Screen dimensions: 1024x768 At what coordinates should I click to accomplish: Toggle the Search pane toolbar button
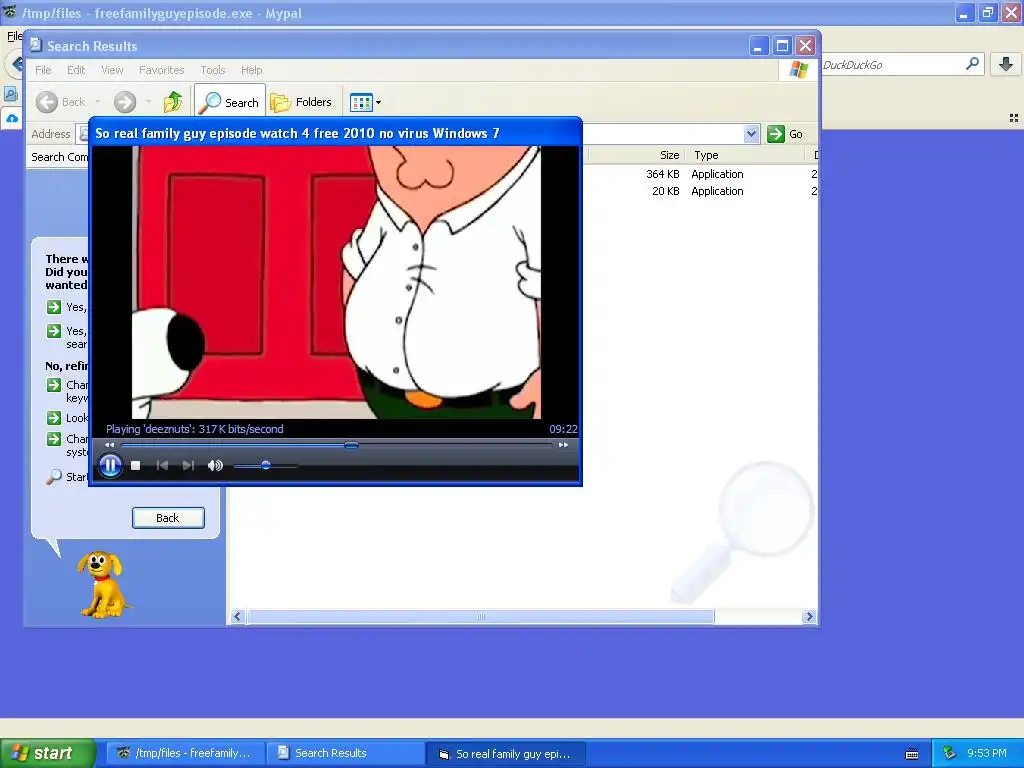[x=230, y=102]
